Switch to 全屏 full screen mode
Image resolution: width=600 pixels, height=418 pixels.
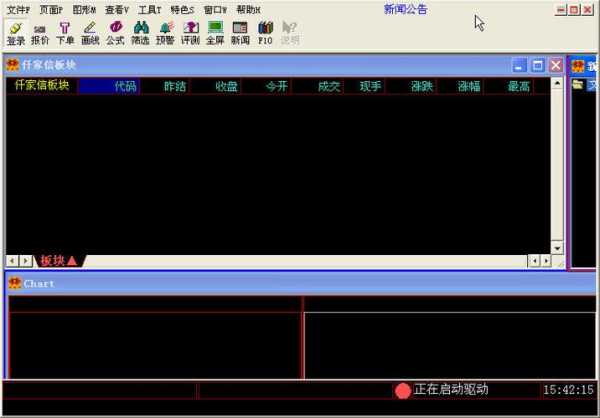coord(215,33)
